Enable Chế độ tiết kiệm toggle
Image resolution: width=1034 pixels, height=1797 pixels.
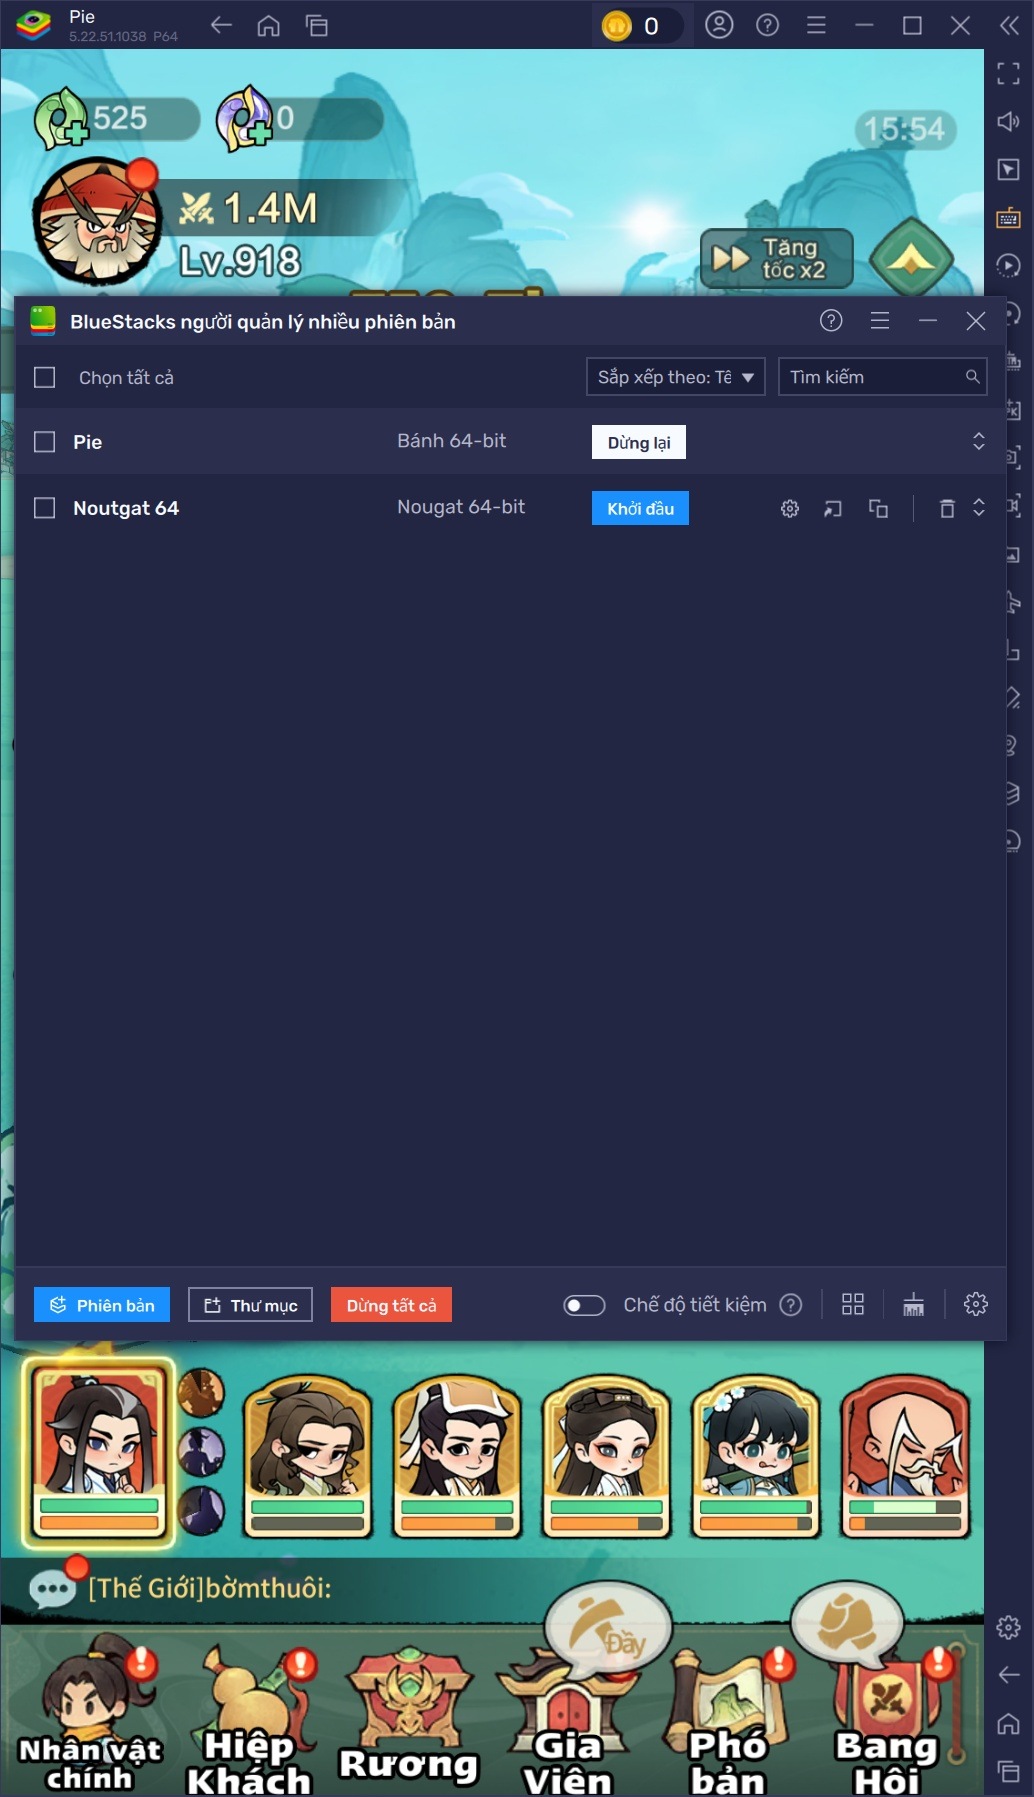tap(585, 1305)
